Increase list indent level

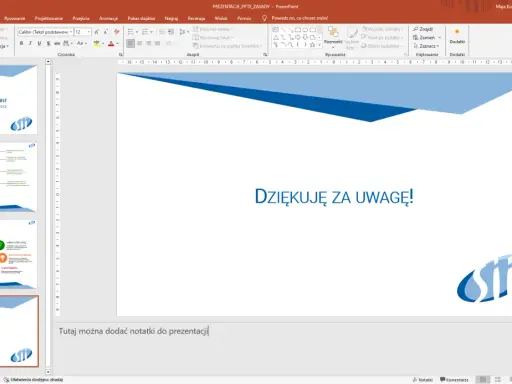[x=171, y=32]
